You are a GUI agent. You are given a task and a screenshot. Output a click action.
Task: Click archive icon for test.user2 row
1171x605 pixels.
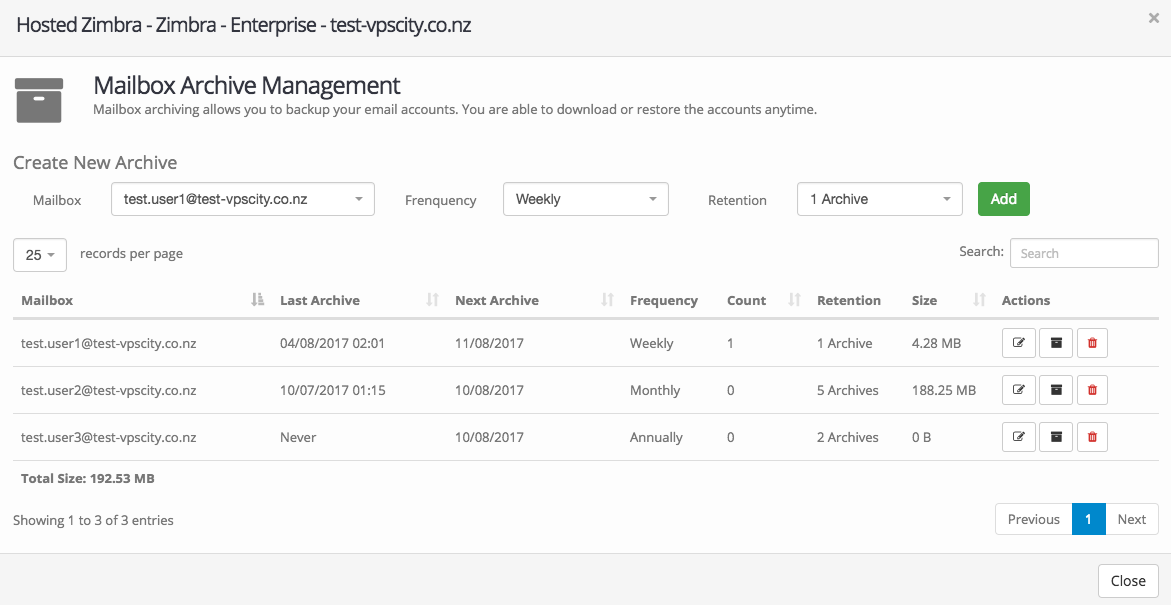pyautogui.click(x=1055, y=390)
